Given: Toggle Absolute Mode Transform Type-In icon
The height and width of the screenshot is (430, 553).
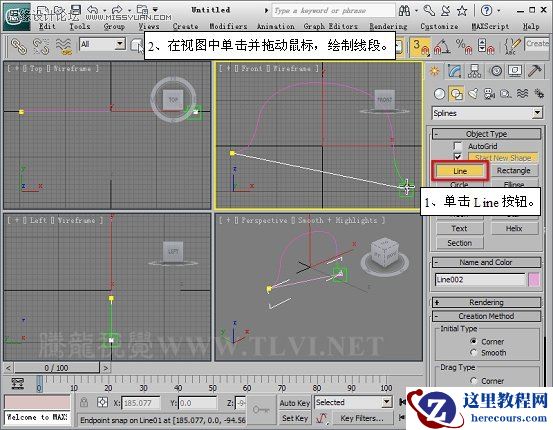Looking at the screenshot, I should [103, 402].
